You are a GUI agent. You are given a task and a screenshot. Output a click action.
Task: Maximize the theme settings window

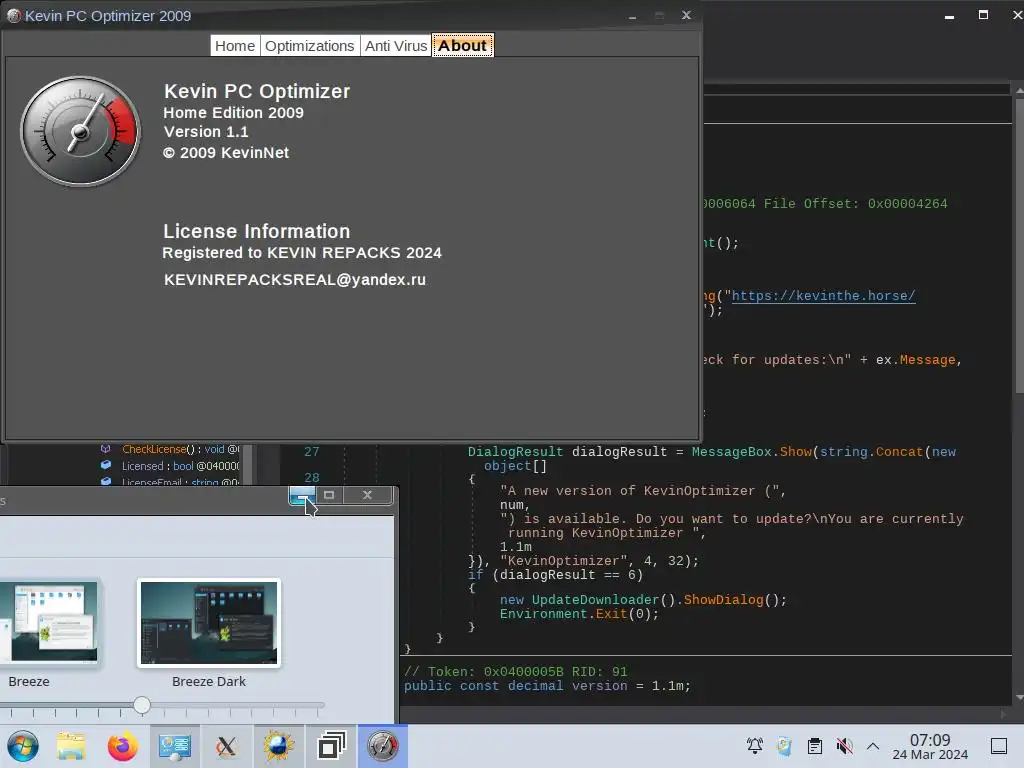pyautogui.click(x=329, y=496)
